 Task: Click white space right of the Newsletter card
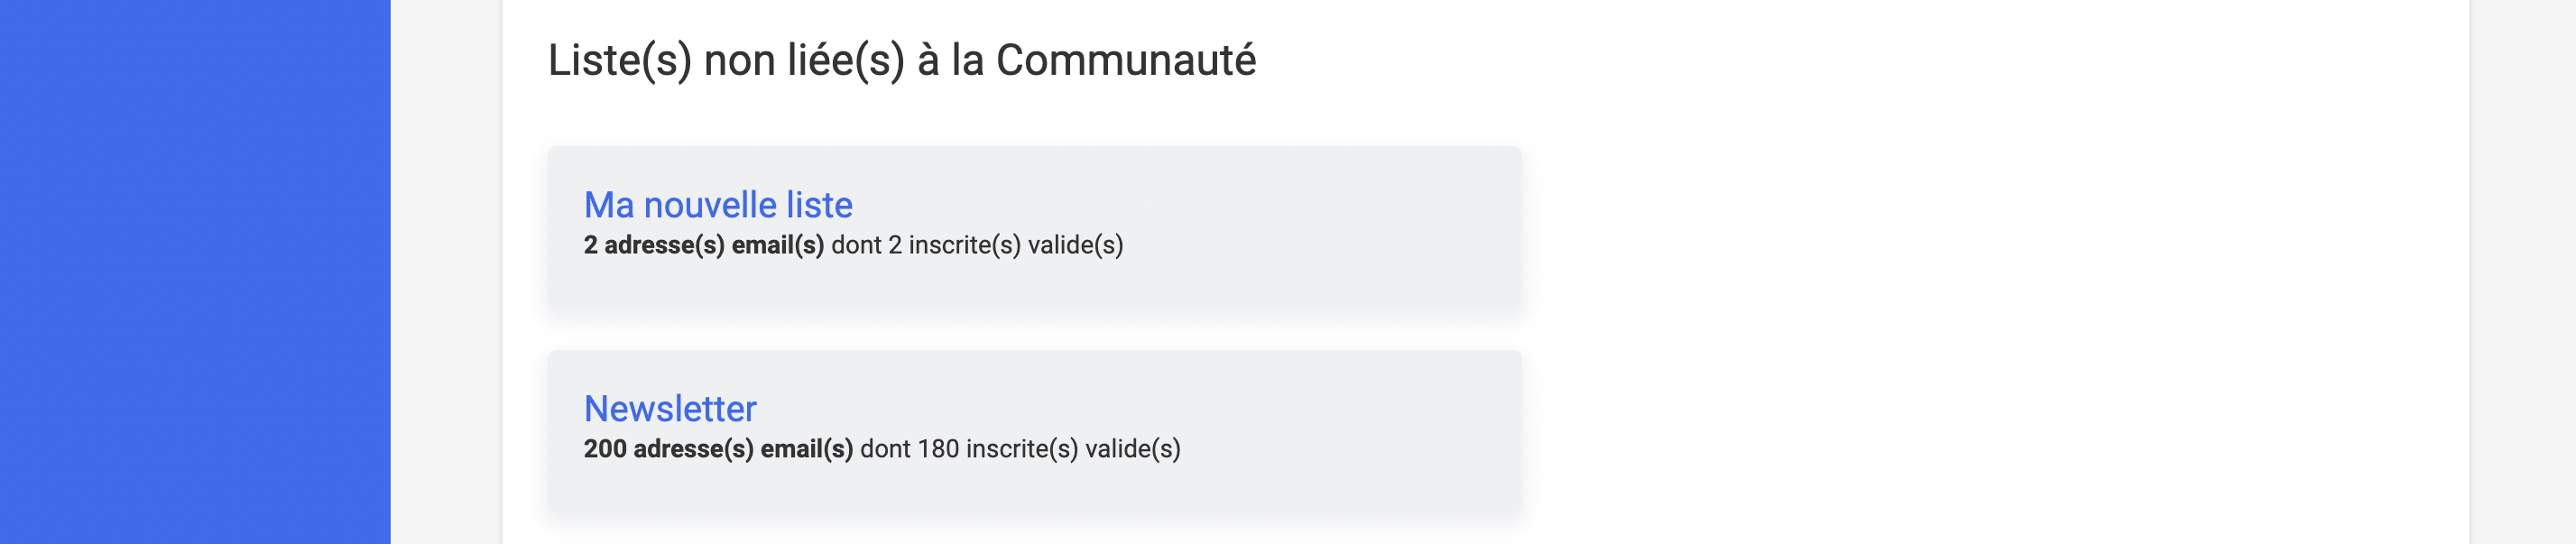(x=1990, y=432)
